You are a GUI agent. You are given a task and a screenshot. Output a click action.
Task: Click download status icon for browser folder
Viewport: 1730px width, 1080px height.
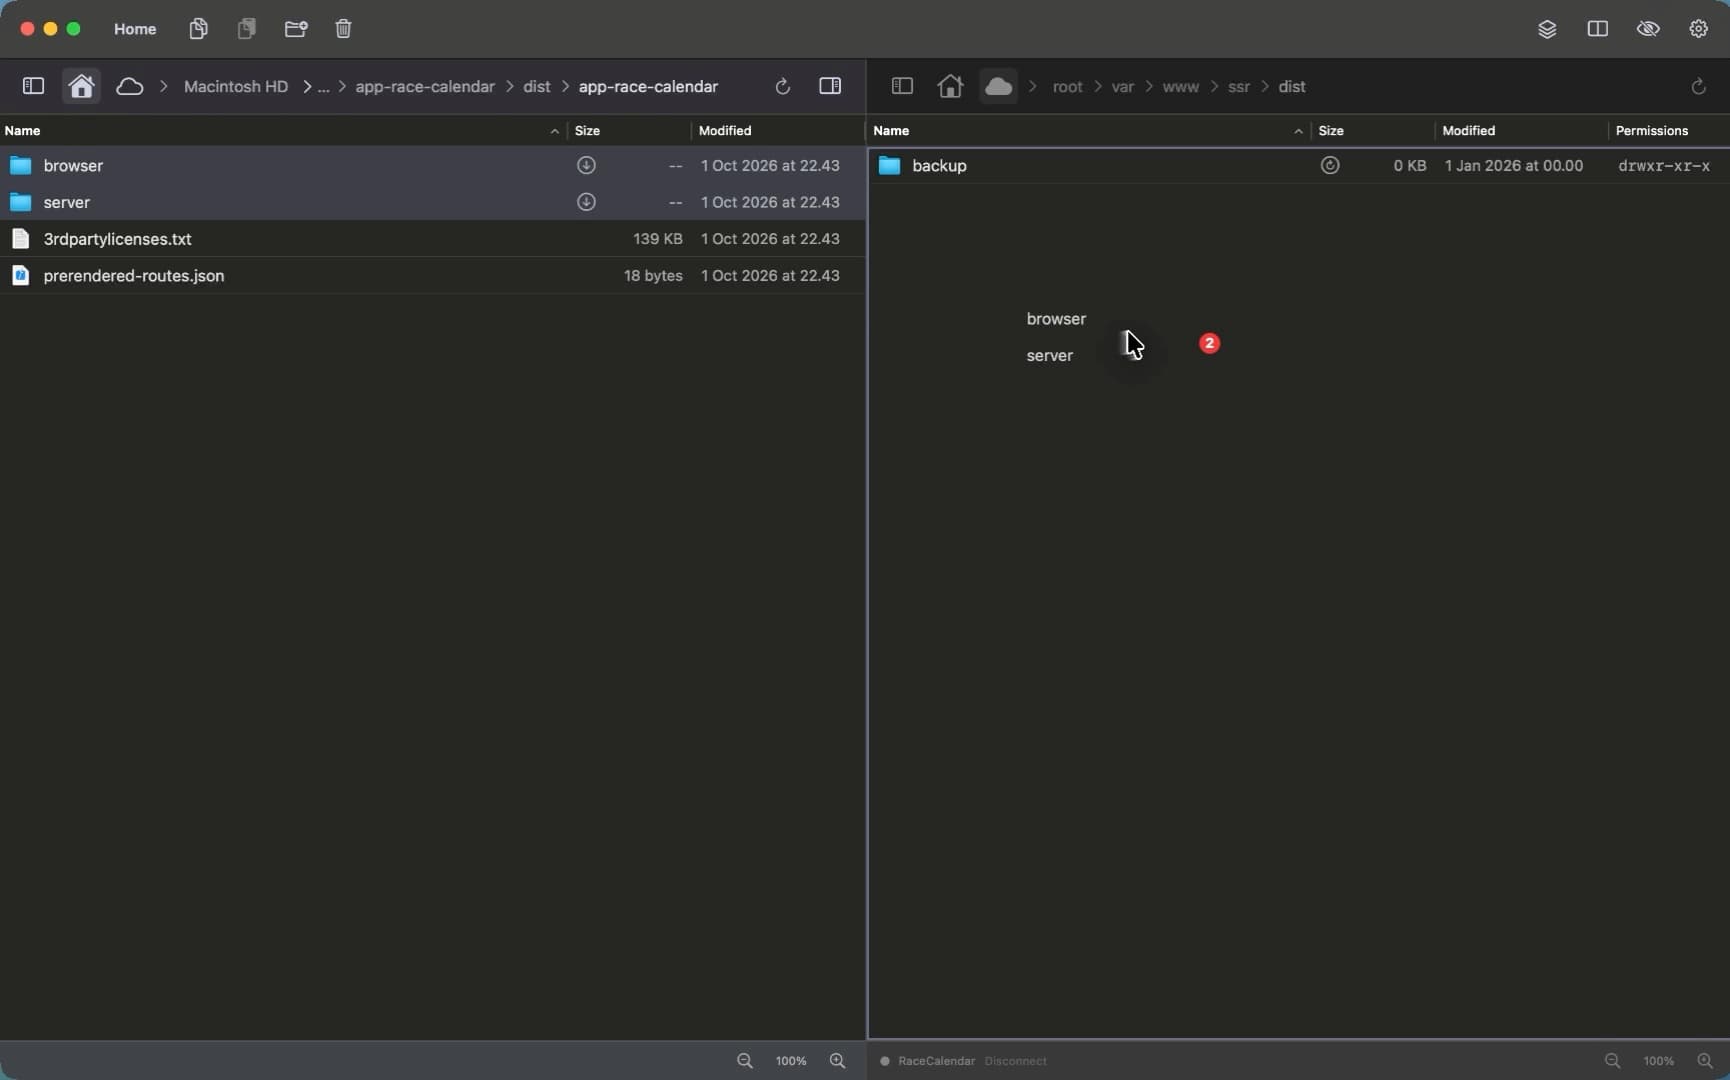(x=587, y=165)
